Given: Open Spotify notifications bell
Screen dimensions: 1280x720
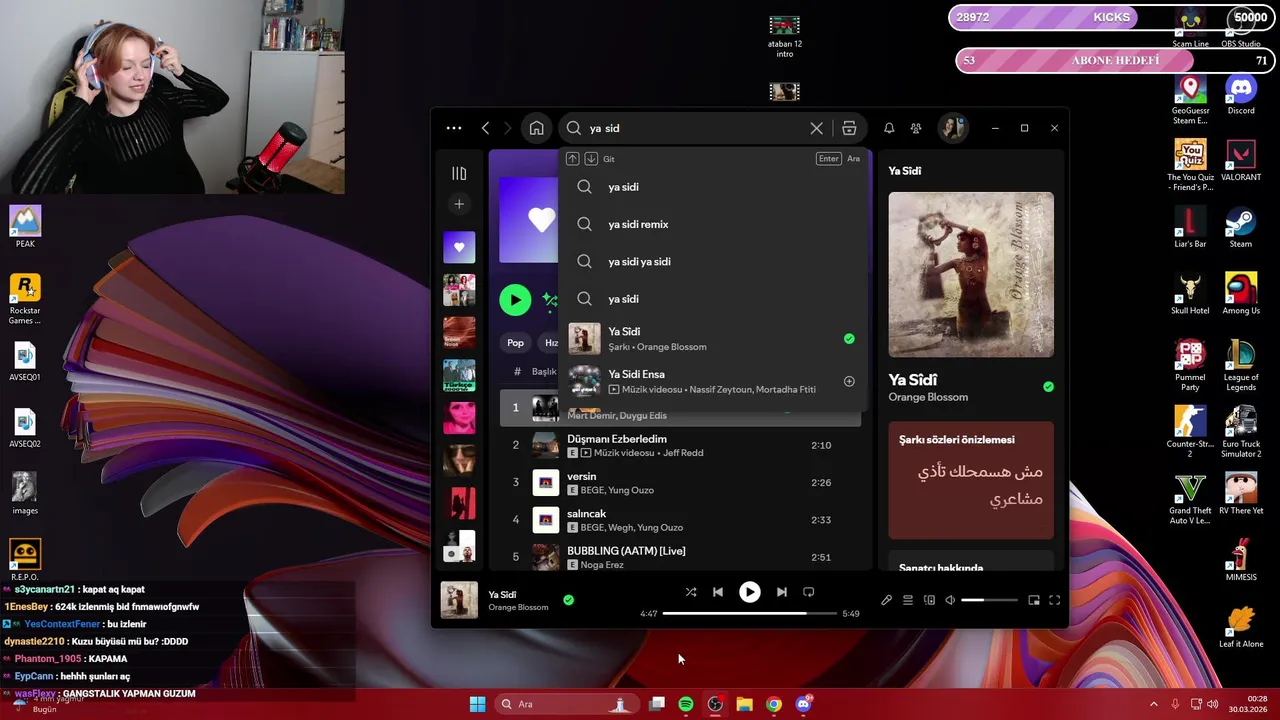Looking at the screenshot, I should pos(889,128).
